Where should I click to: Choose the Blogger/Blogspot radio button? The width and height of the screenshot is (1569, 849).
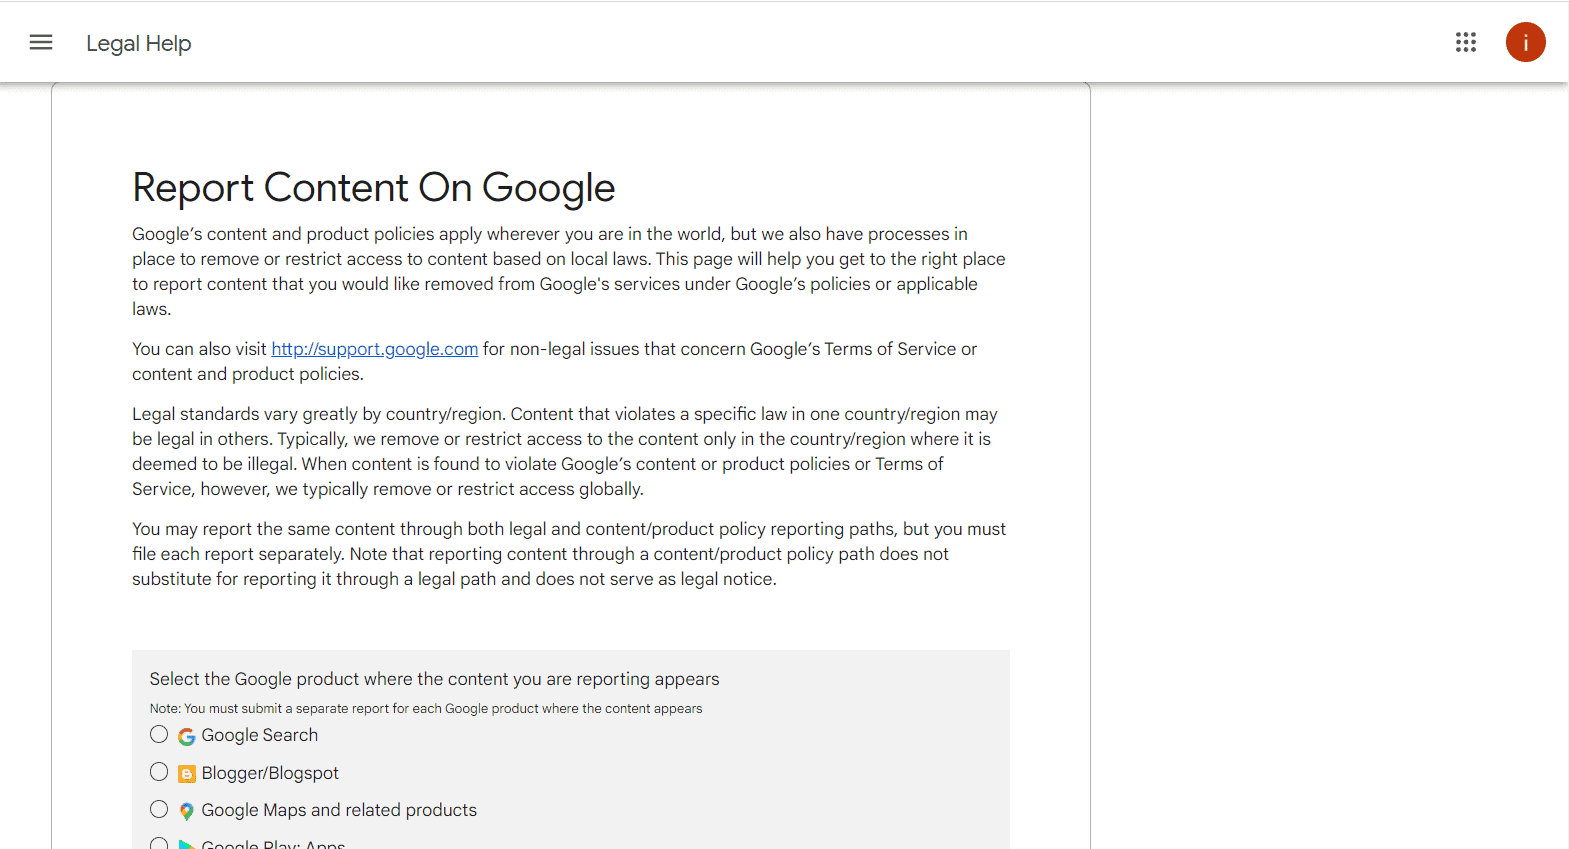pos(159,772)
